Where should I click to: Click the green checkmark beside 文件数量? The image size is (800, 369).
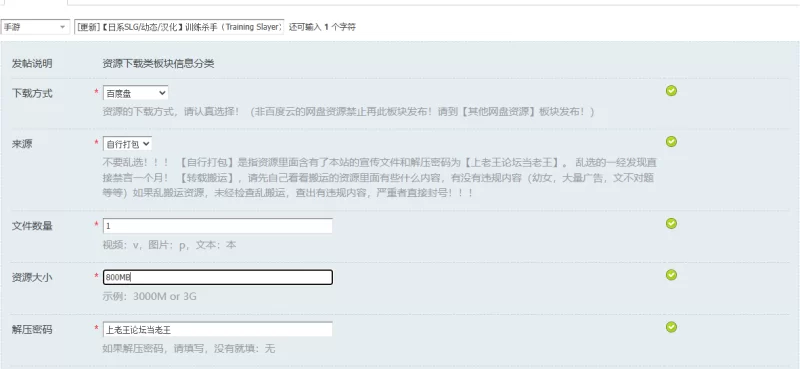671,224
